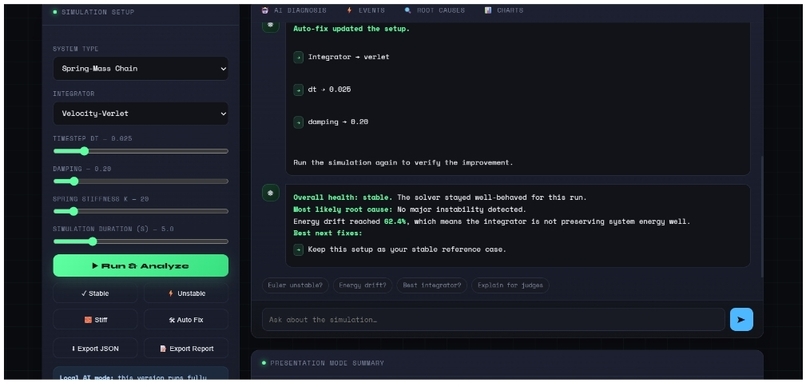
Task: Click the lightning icon on Events tab
Action: point(350,10)
